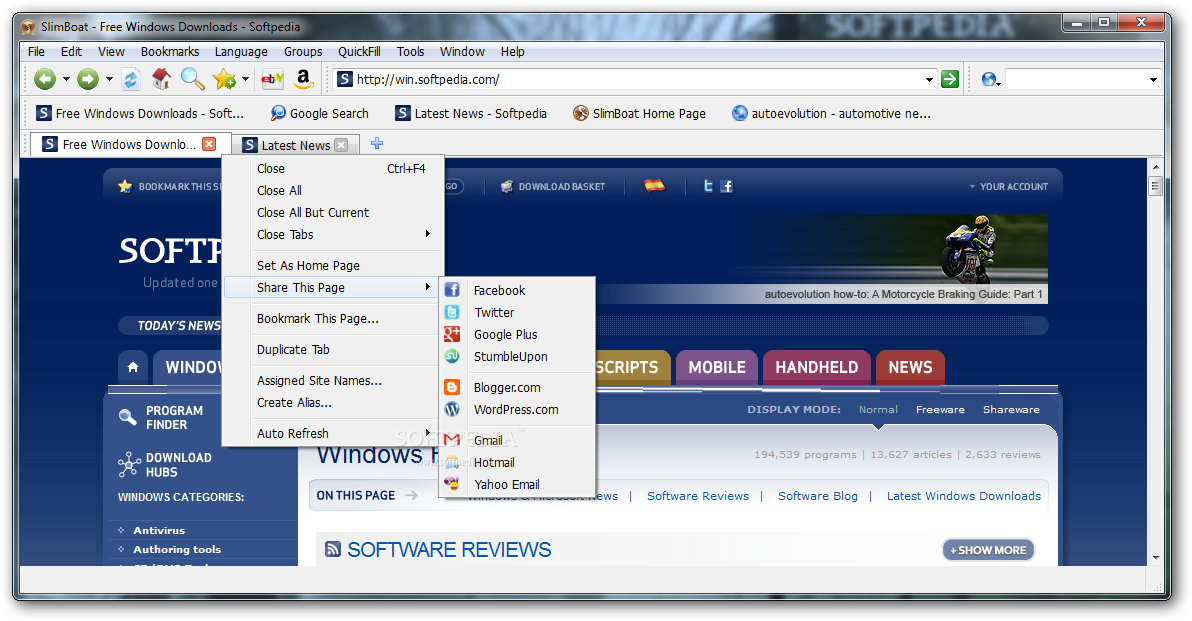Choose Bookmark This Page...
Screen dimensions: 1192x621
(333, 318)
